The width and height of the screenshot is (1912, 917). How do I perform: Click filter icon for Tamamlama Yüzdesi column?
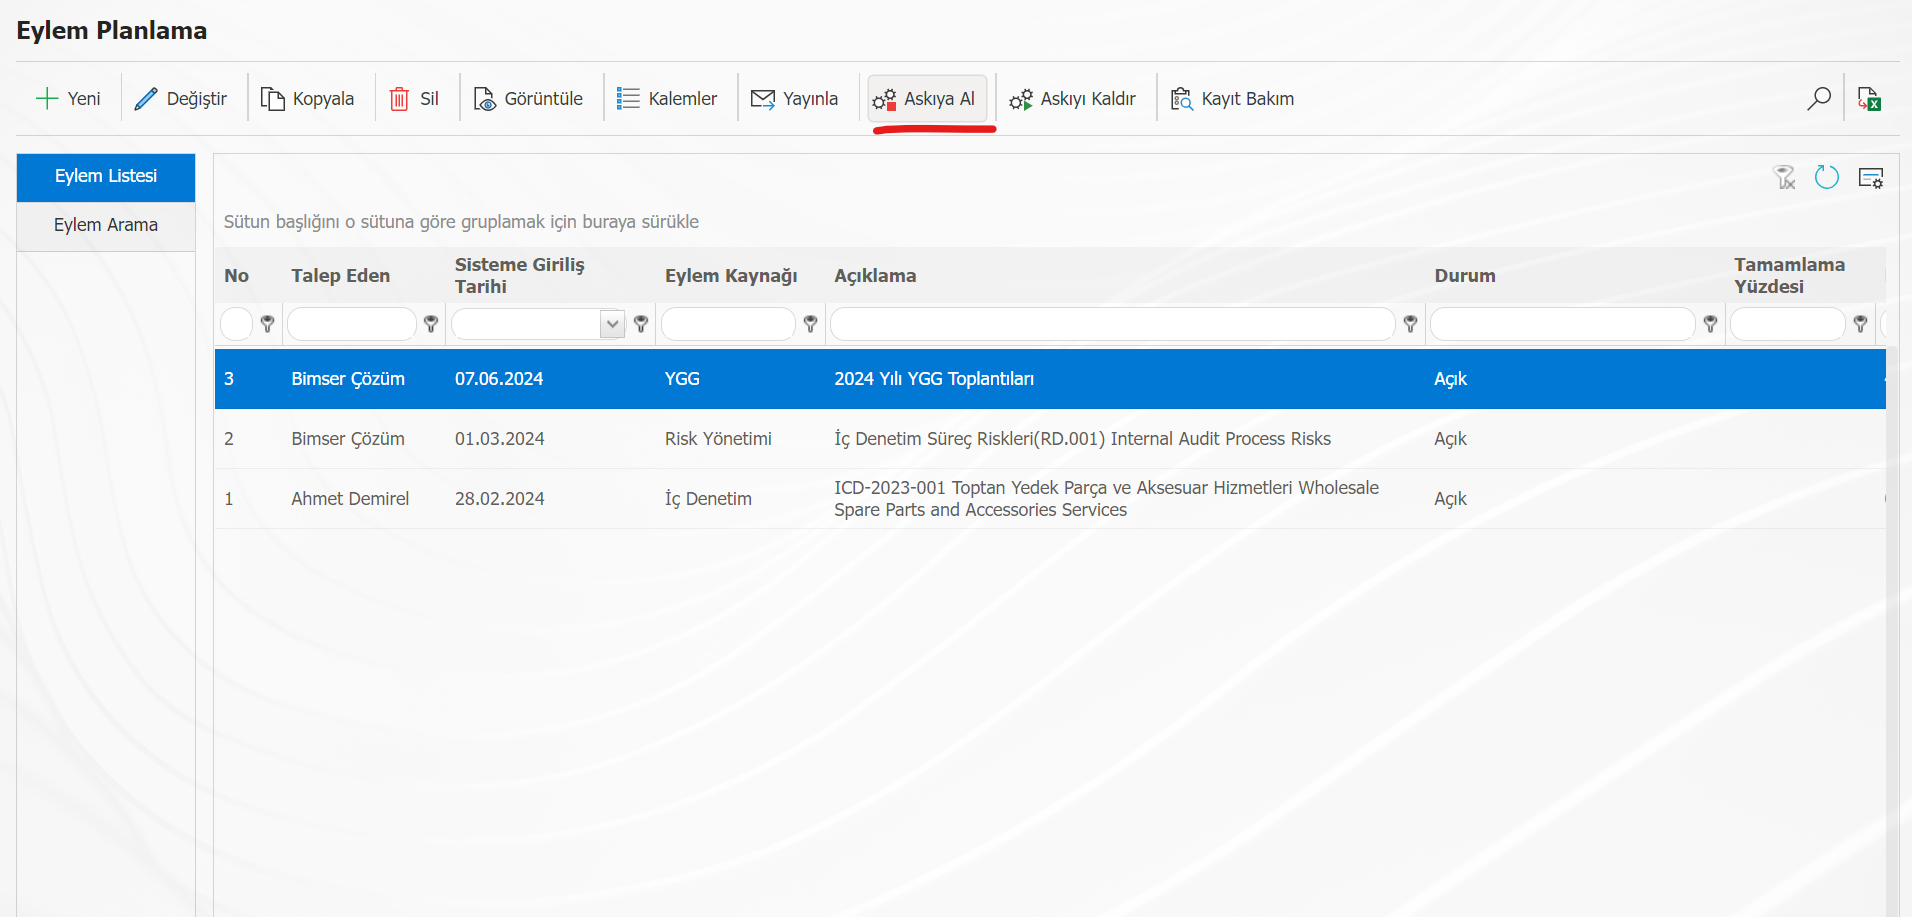[x=1860, y=324]
